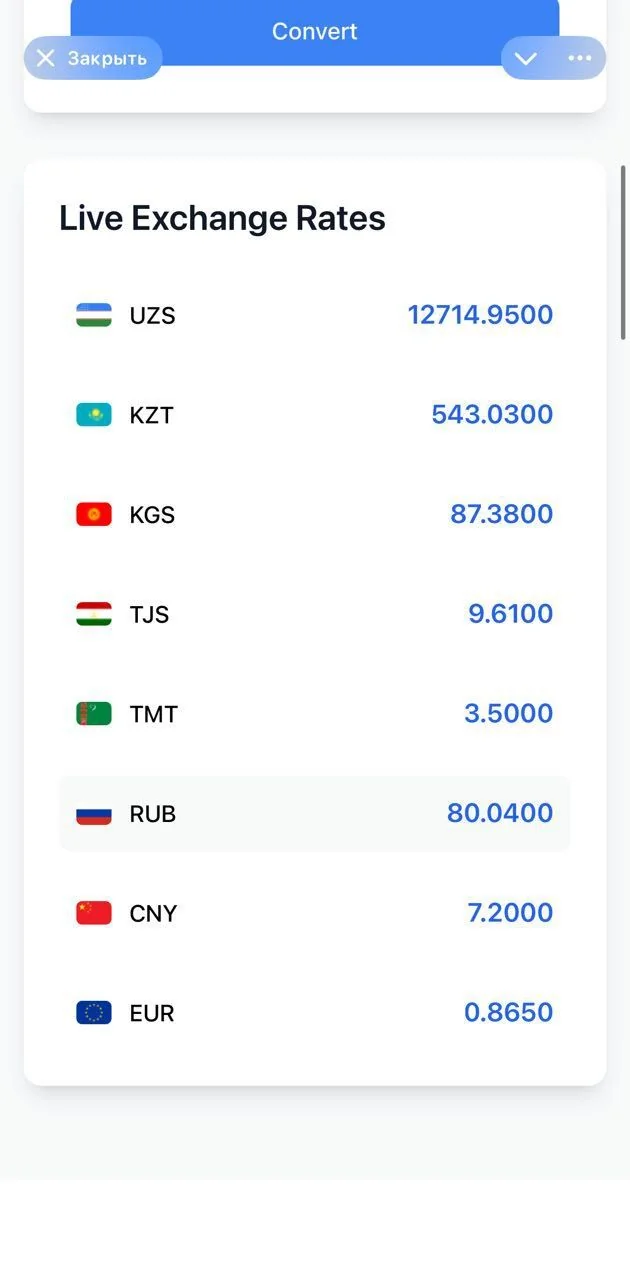Open the three-dots more options menu
This screenshot has height=1280, width=630.
[580, 58]
